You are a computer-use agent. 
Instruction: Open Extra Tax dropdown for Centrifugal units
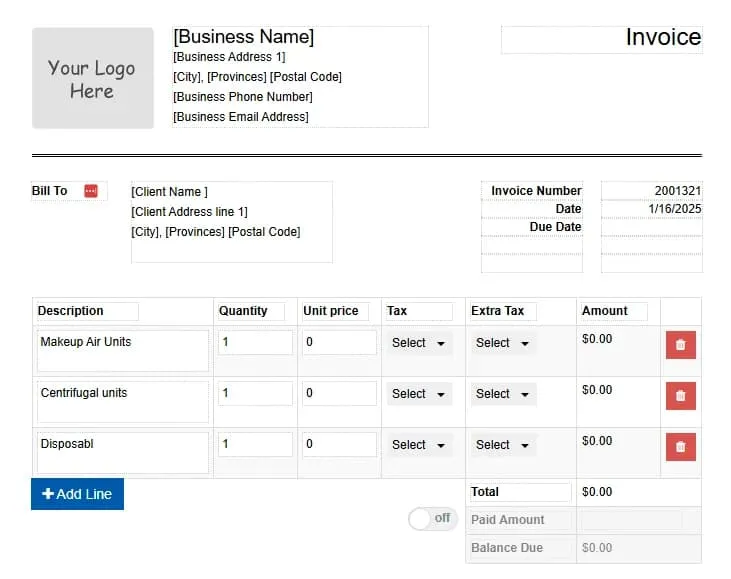point(503,394)
